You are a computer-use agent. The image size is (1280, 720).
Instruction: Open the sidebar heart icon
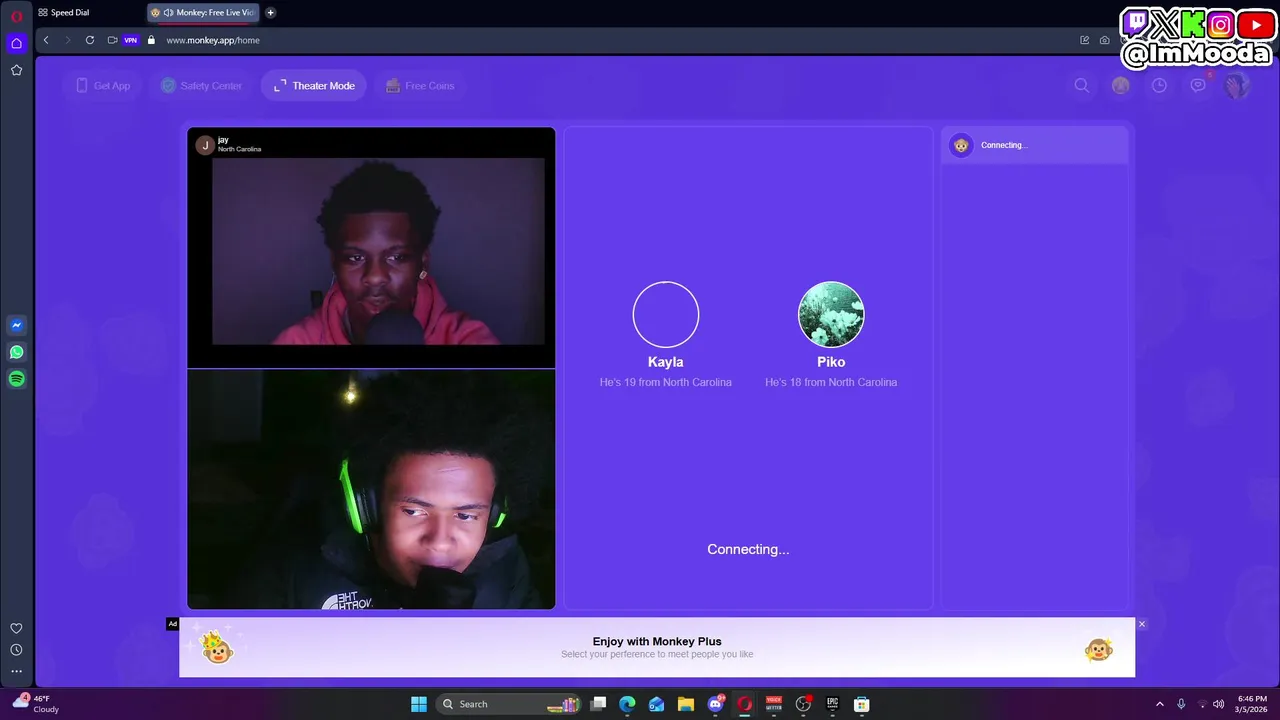pos(16,628)
